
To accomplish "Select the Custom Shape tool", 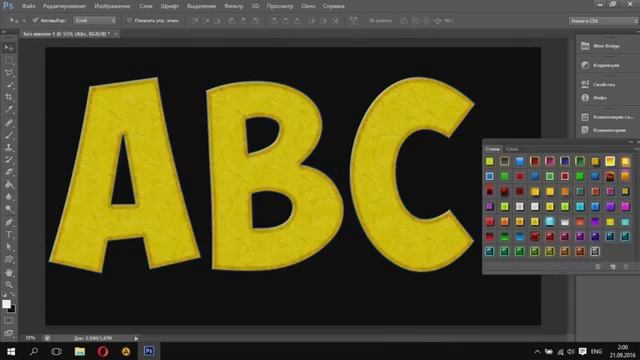I will pos(9,259).
